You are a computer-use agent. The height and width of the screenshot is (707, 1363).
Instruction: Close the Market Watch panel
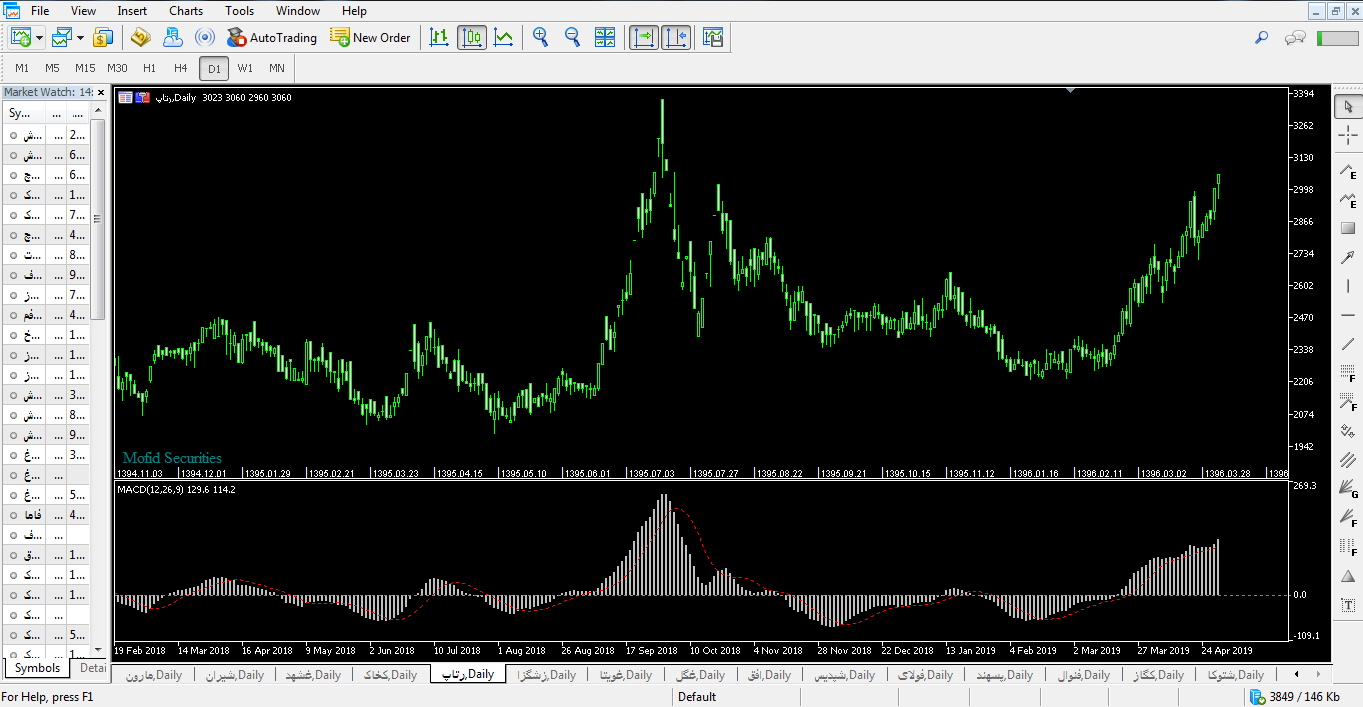point(101,92)
